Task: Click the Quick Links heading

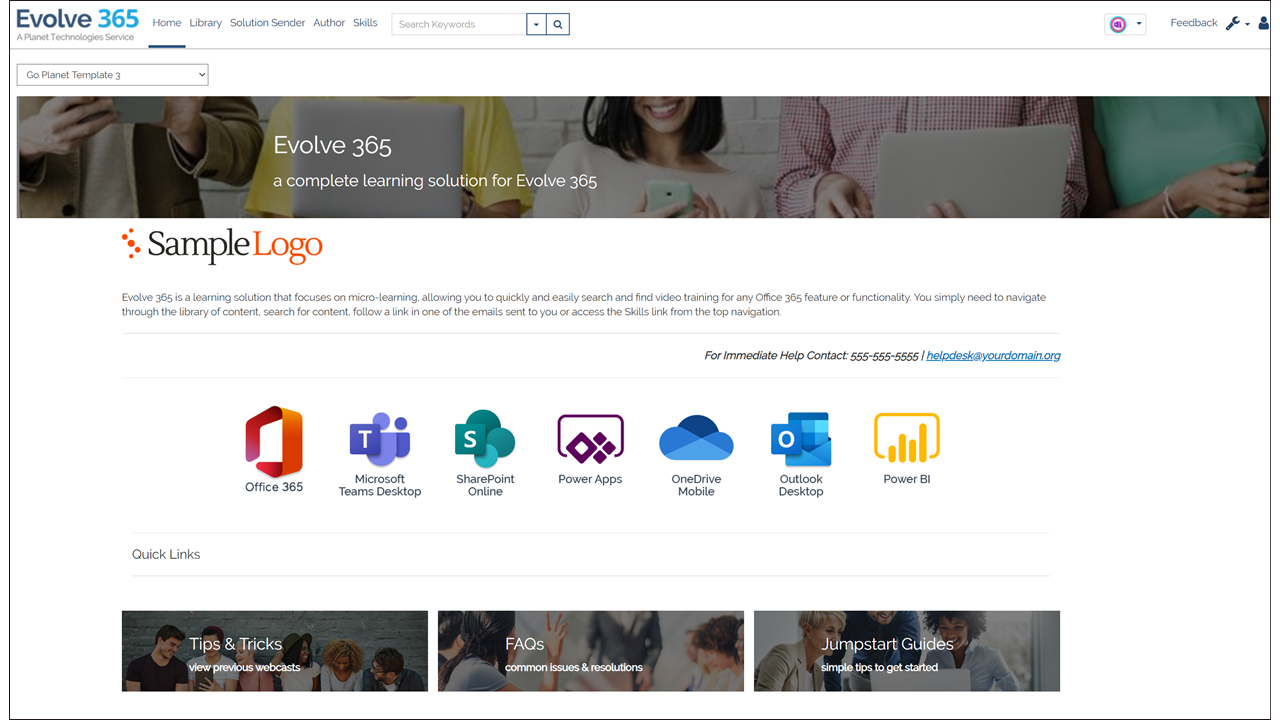Action: (166, 554)
